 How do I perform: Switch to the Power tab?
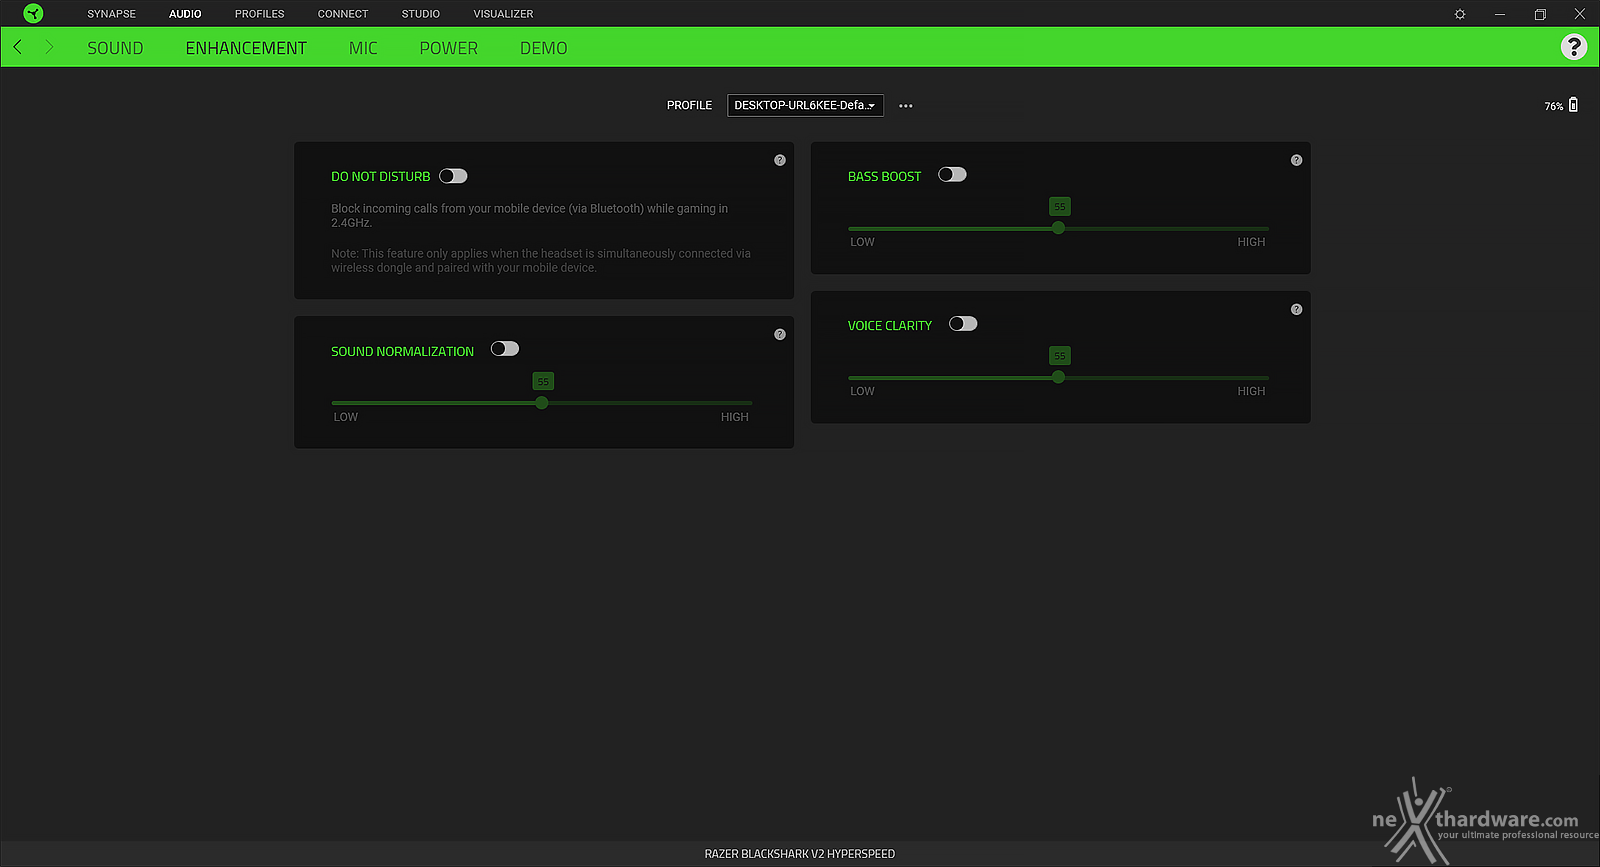(x=449, y=48)
